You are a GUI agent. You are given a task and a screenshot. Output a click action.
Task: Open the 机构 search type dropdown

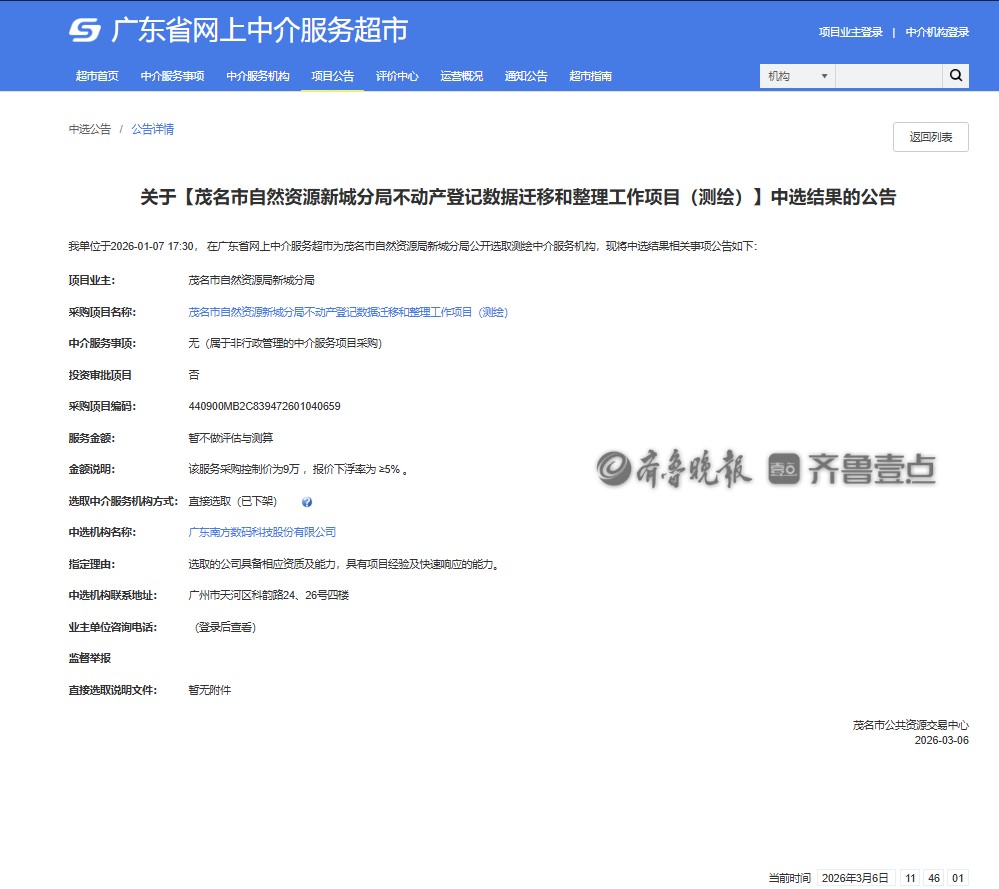[x=797, y=76]
